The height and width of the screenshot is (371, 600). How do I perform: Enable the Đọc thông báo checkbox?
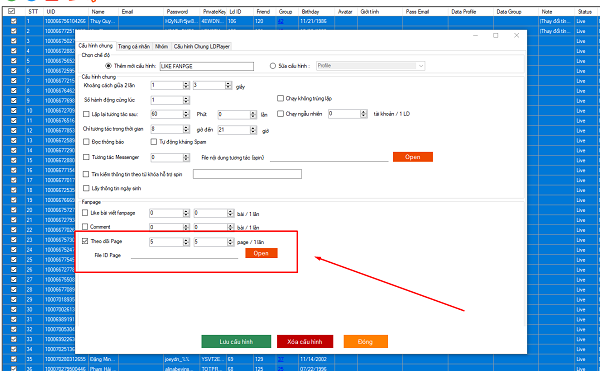pyautogui.click(x=86, y=142)
